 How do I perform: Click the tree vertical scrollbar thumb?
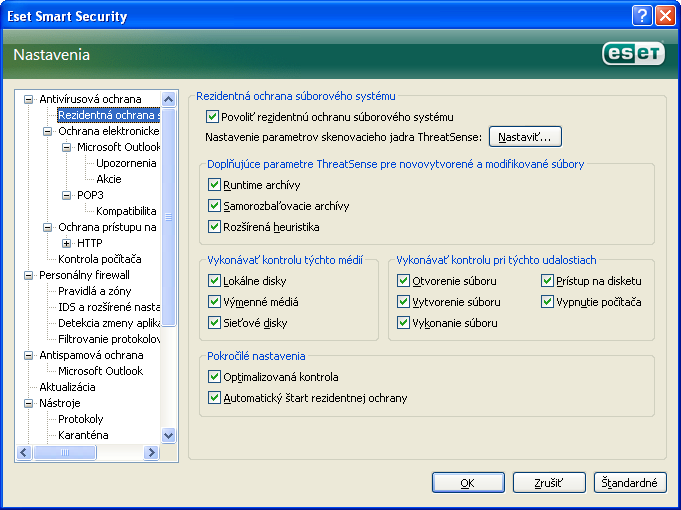169,217
